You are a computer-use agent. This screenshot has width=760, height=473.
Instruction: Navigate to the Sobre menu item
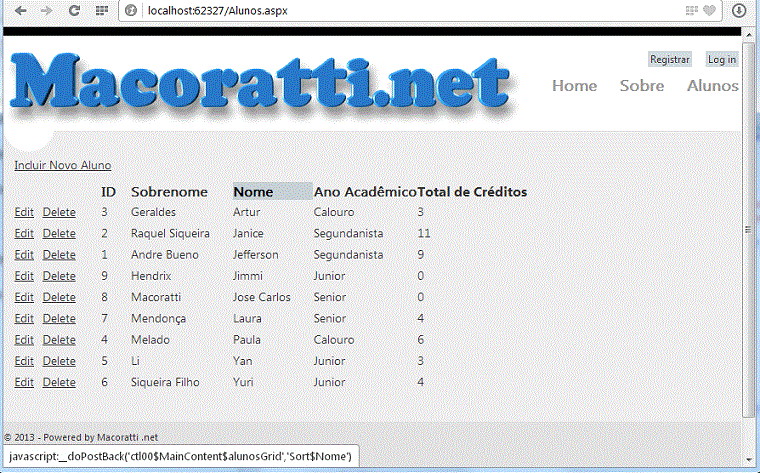pos(642,86)
